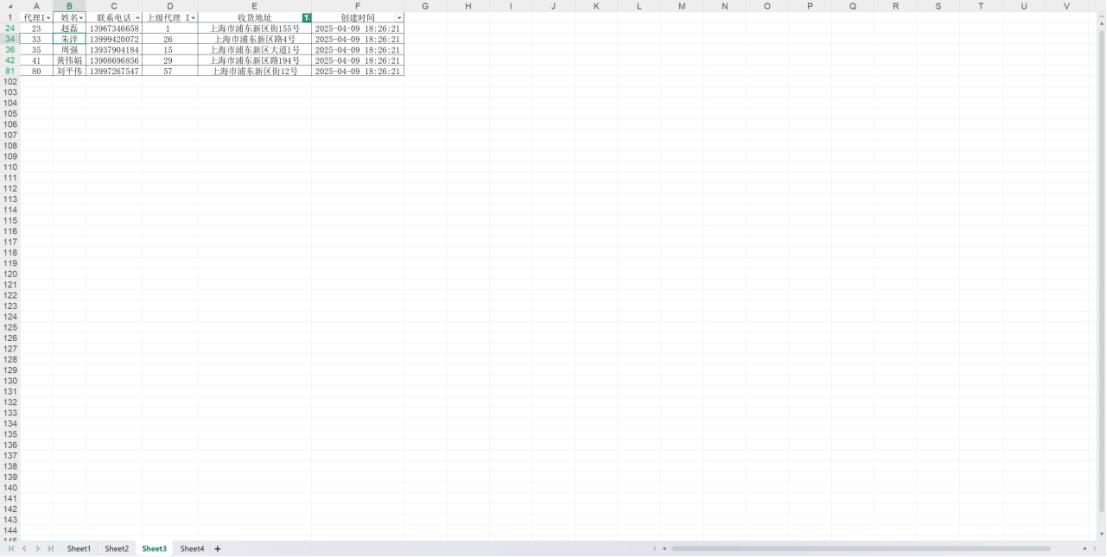Click the horizontal scrollbar thumb

[861, 549]
